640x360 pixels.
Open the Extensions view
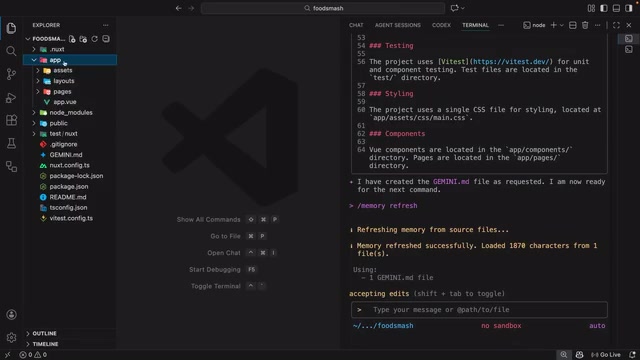click(x=11, y=120)
